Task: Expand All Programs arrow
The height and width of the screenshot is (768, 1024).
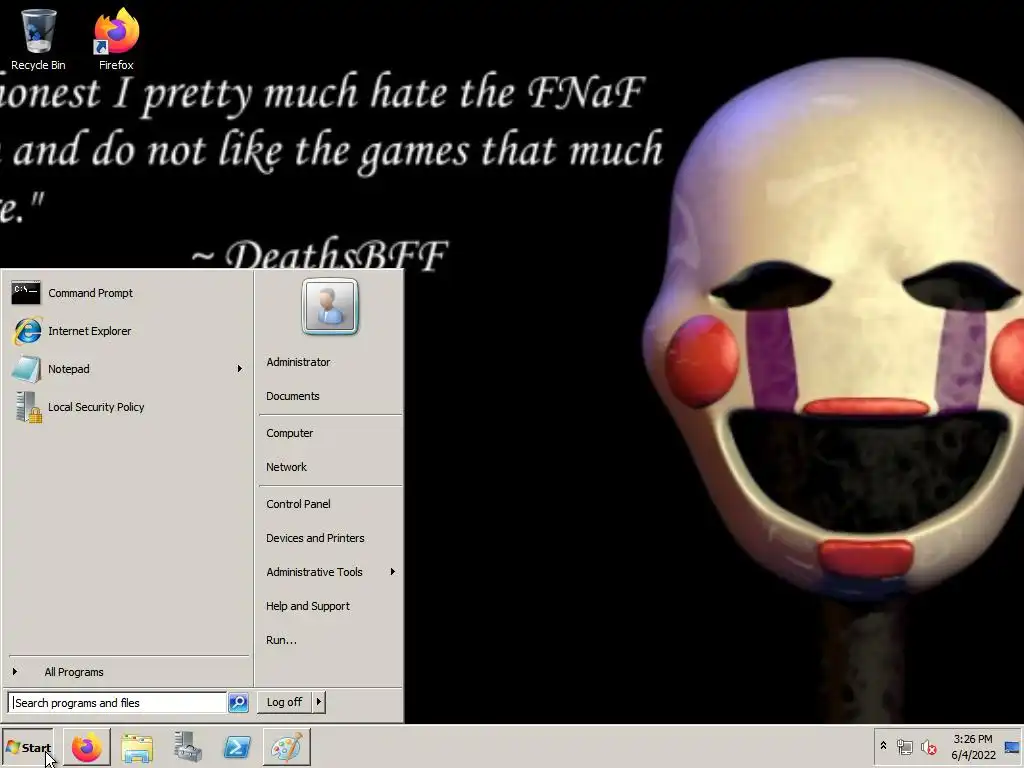Action: pos(14,671)
